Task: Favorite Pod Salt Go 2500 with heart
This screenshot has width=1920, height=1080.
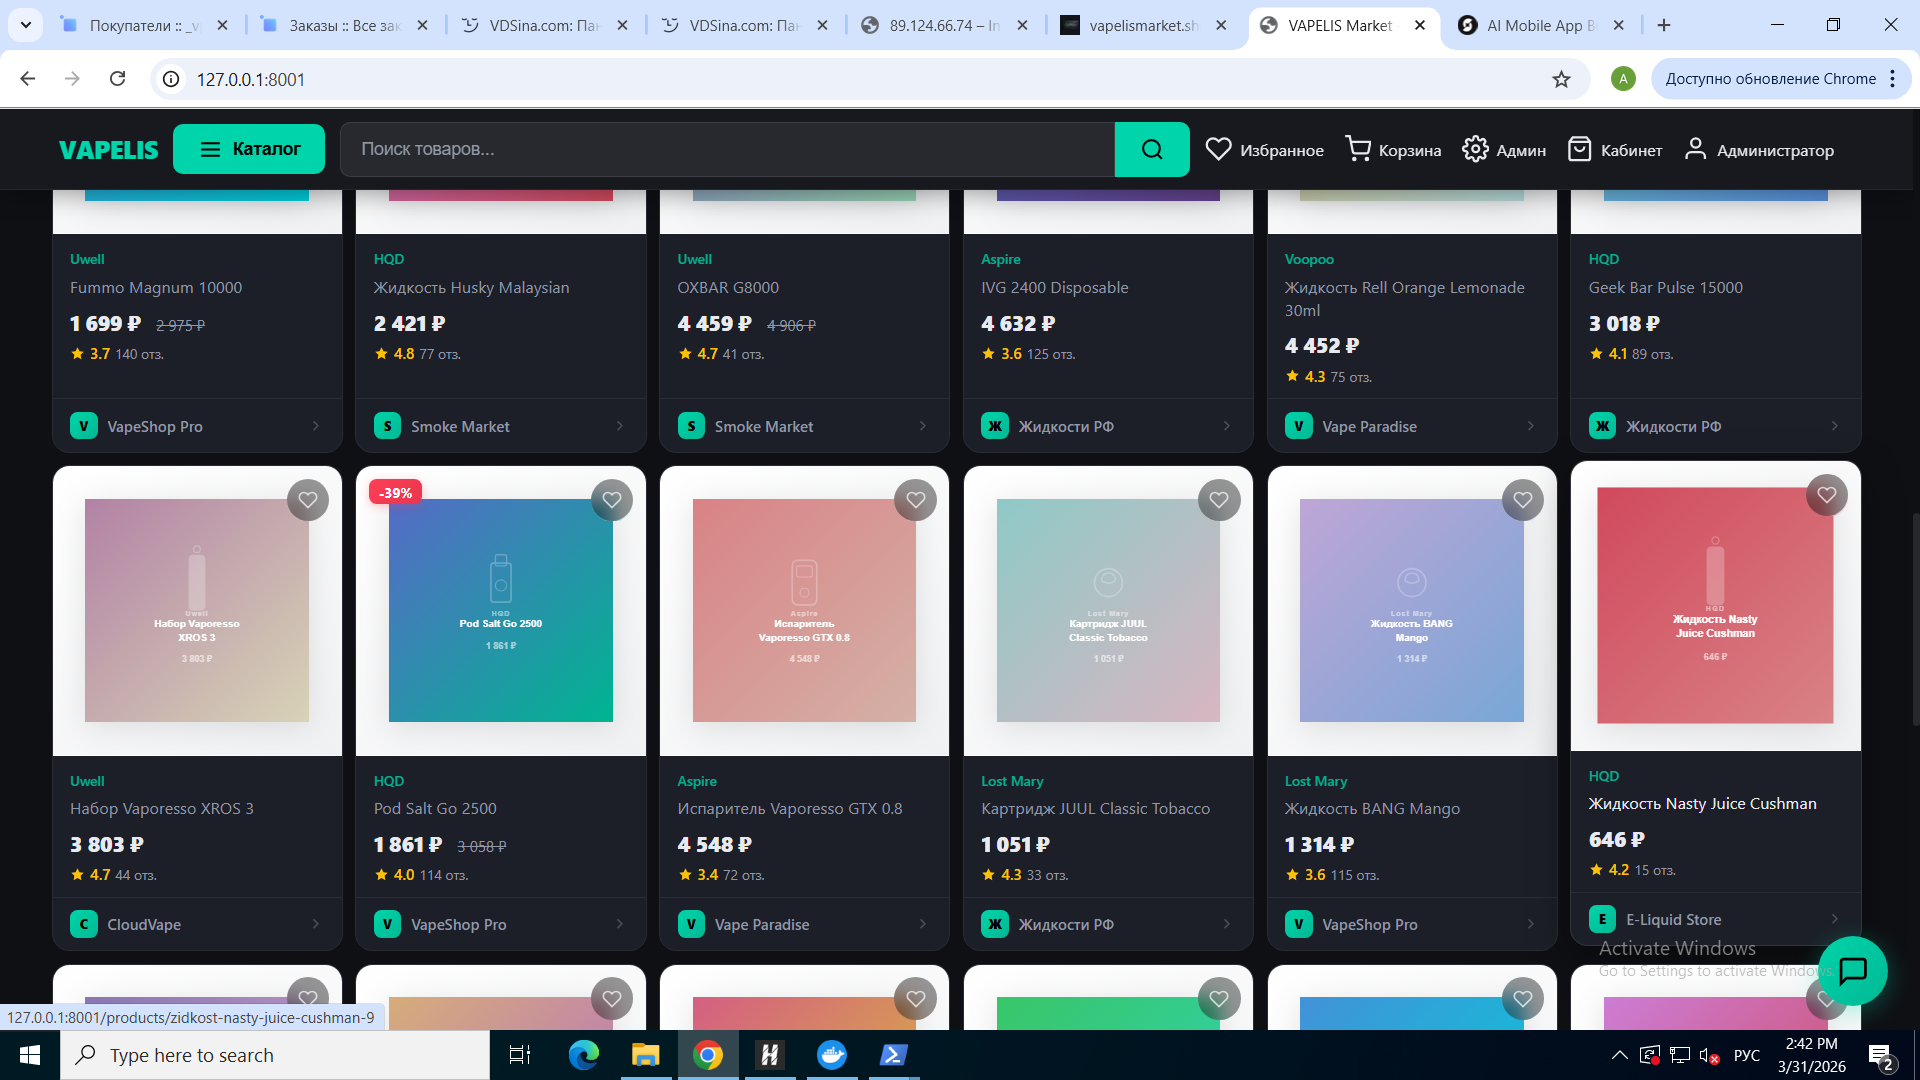Action: click(x=612, y=500)
